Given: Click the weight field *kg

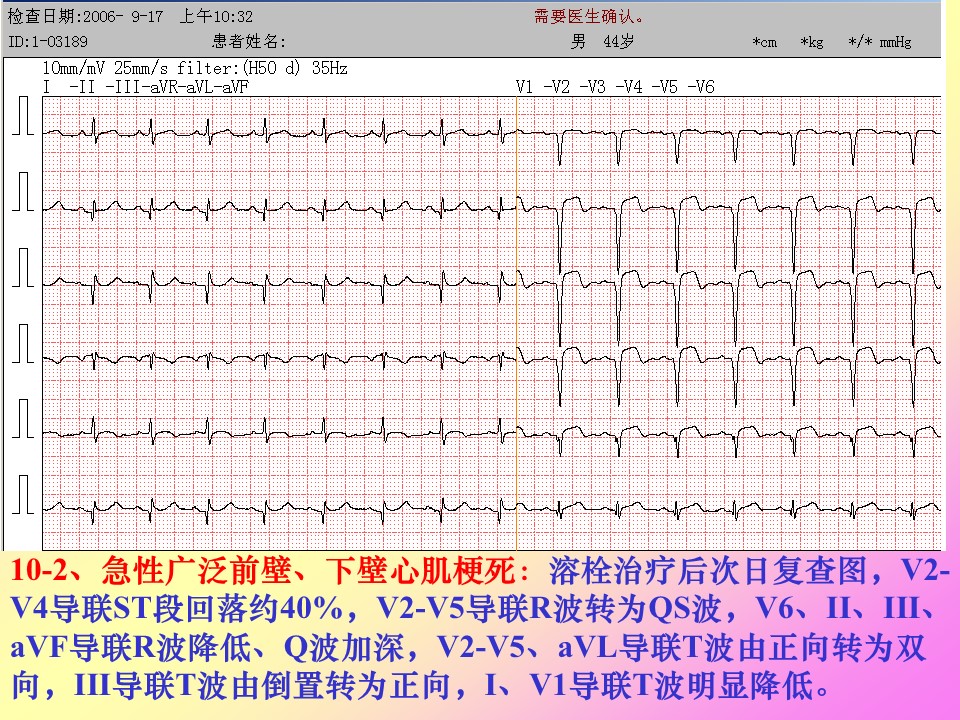Looking at the screenshot, I should 812,42.
